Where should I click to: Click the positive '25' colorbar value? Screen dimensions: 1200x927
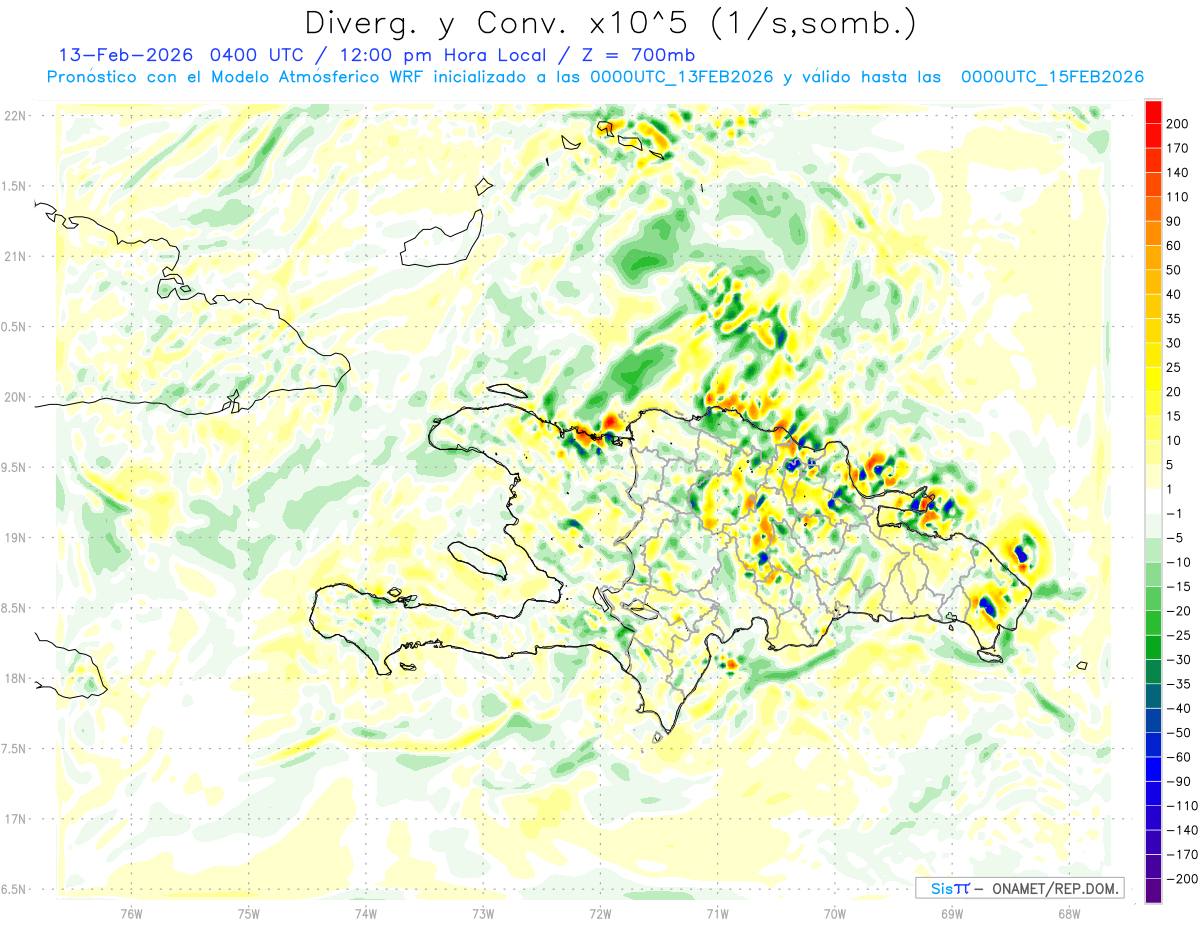click(x=1173, y=368)
